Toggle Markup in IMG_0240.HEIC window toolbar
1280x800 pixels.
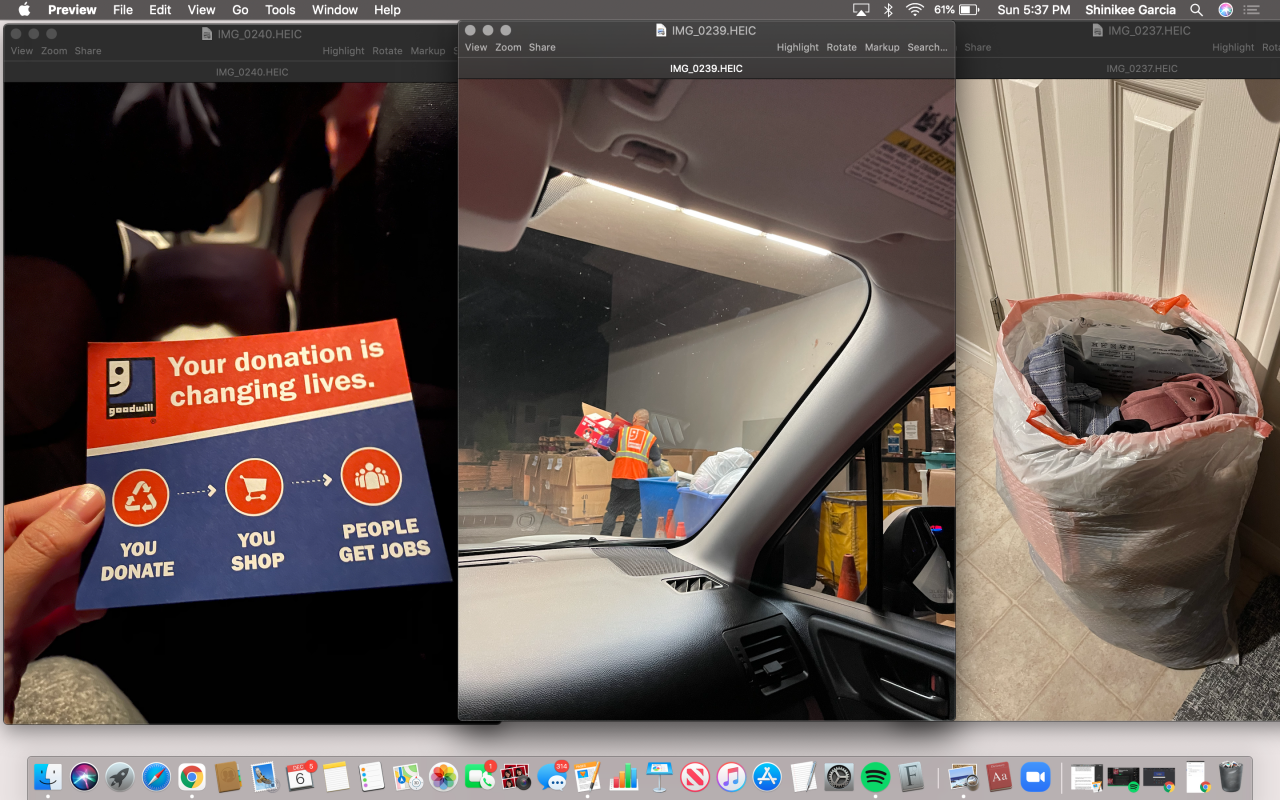(x=428, y=51)
